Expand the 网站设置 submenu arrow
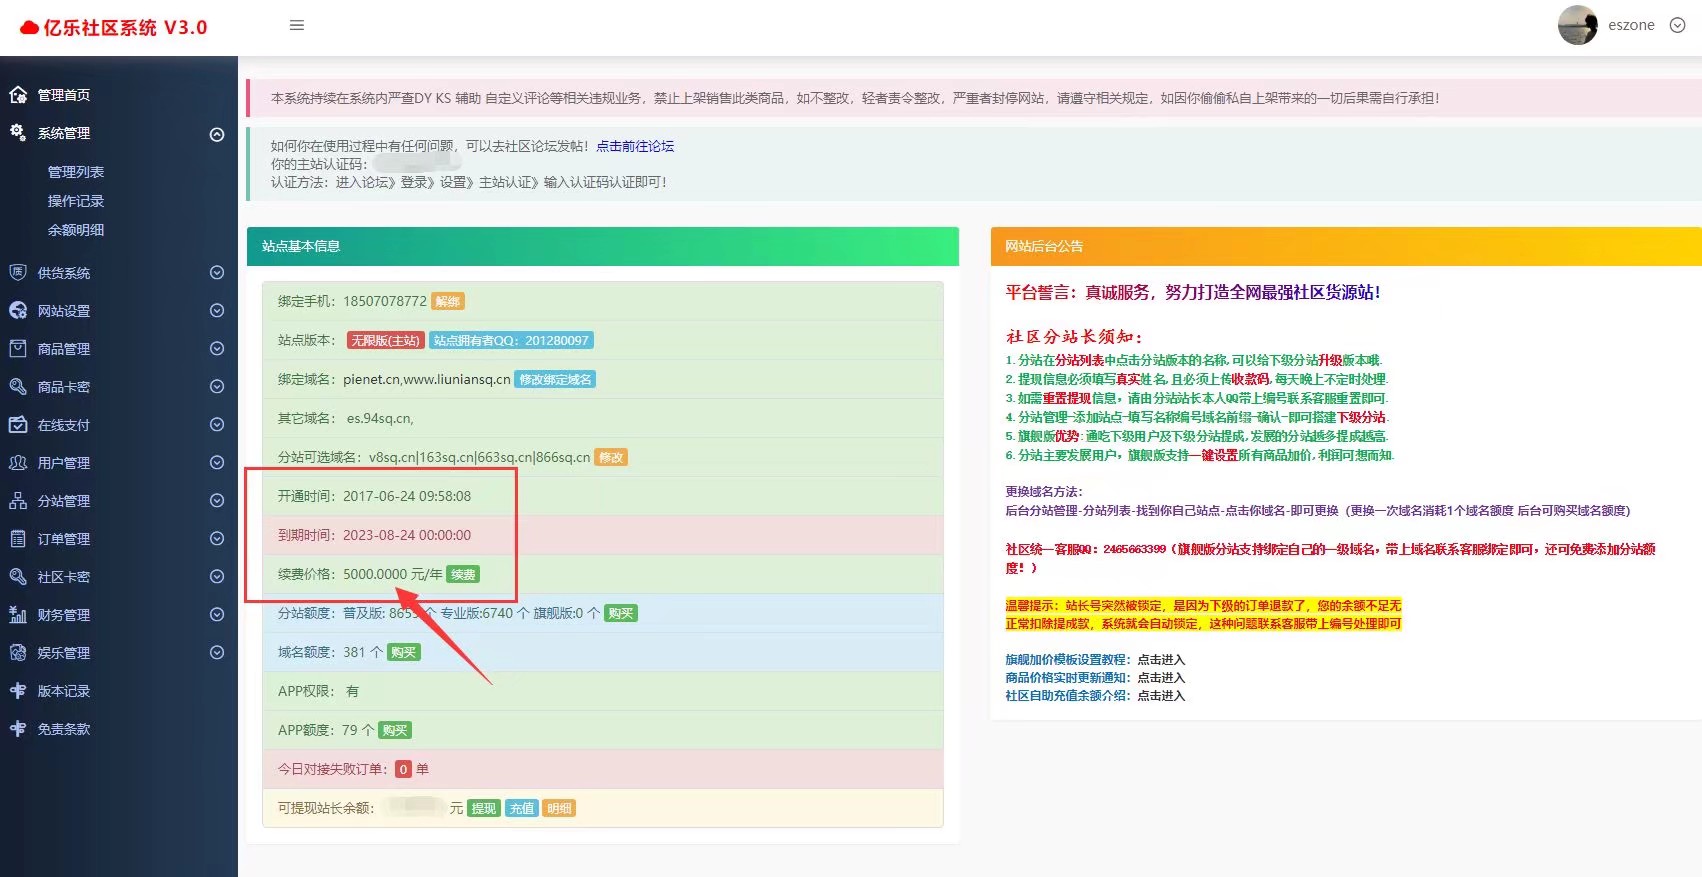 click(x=217, y=311)
